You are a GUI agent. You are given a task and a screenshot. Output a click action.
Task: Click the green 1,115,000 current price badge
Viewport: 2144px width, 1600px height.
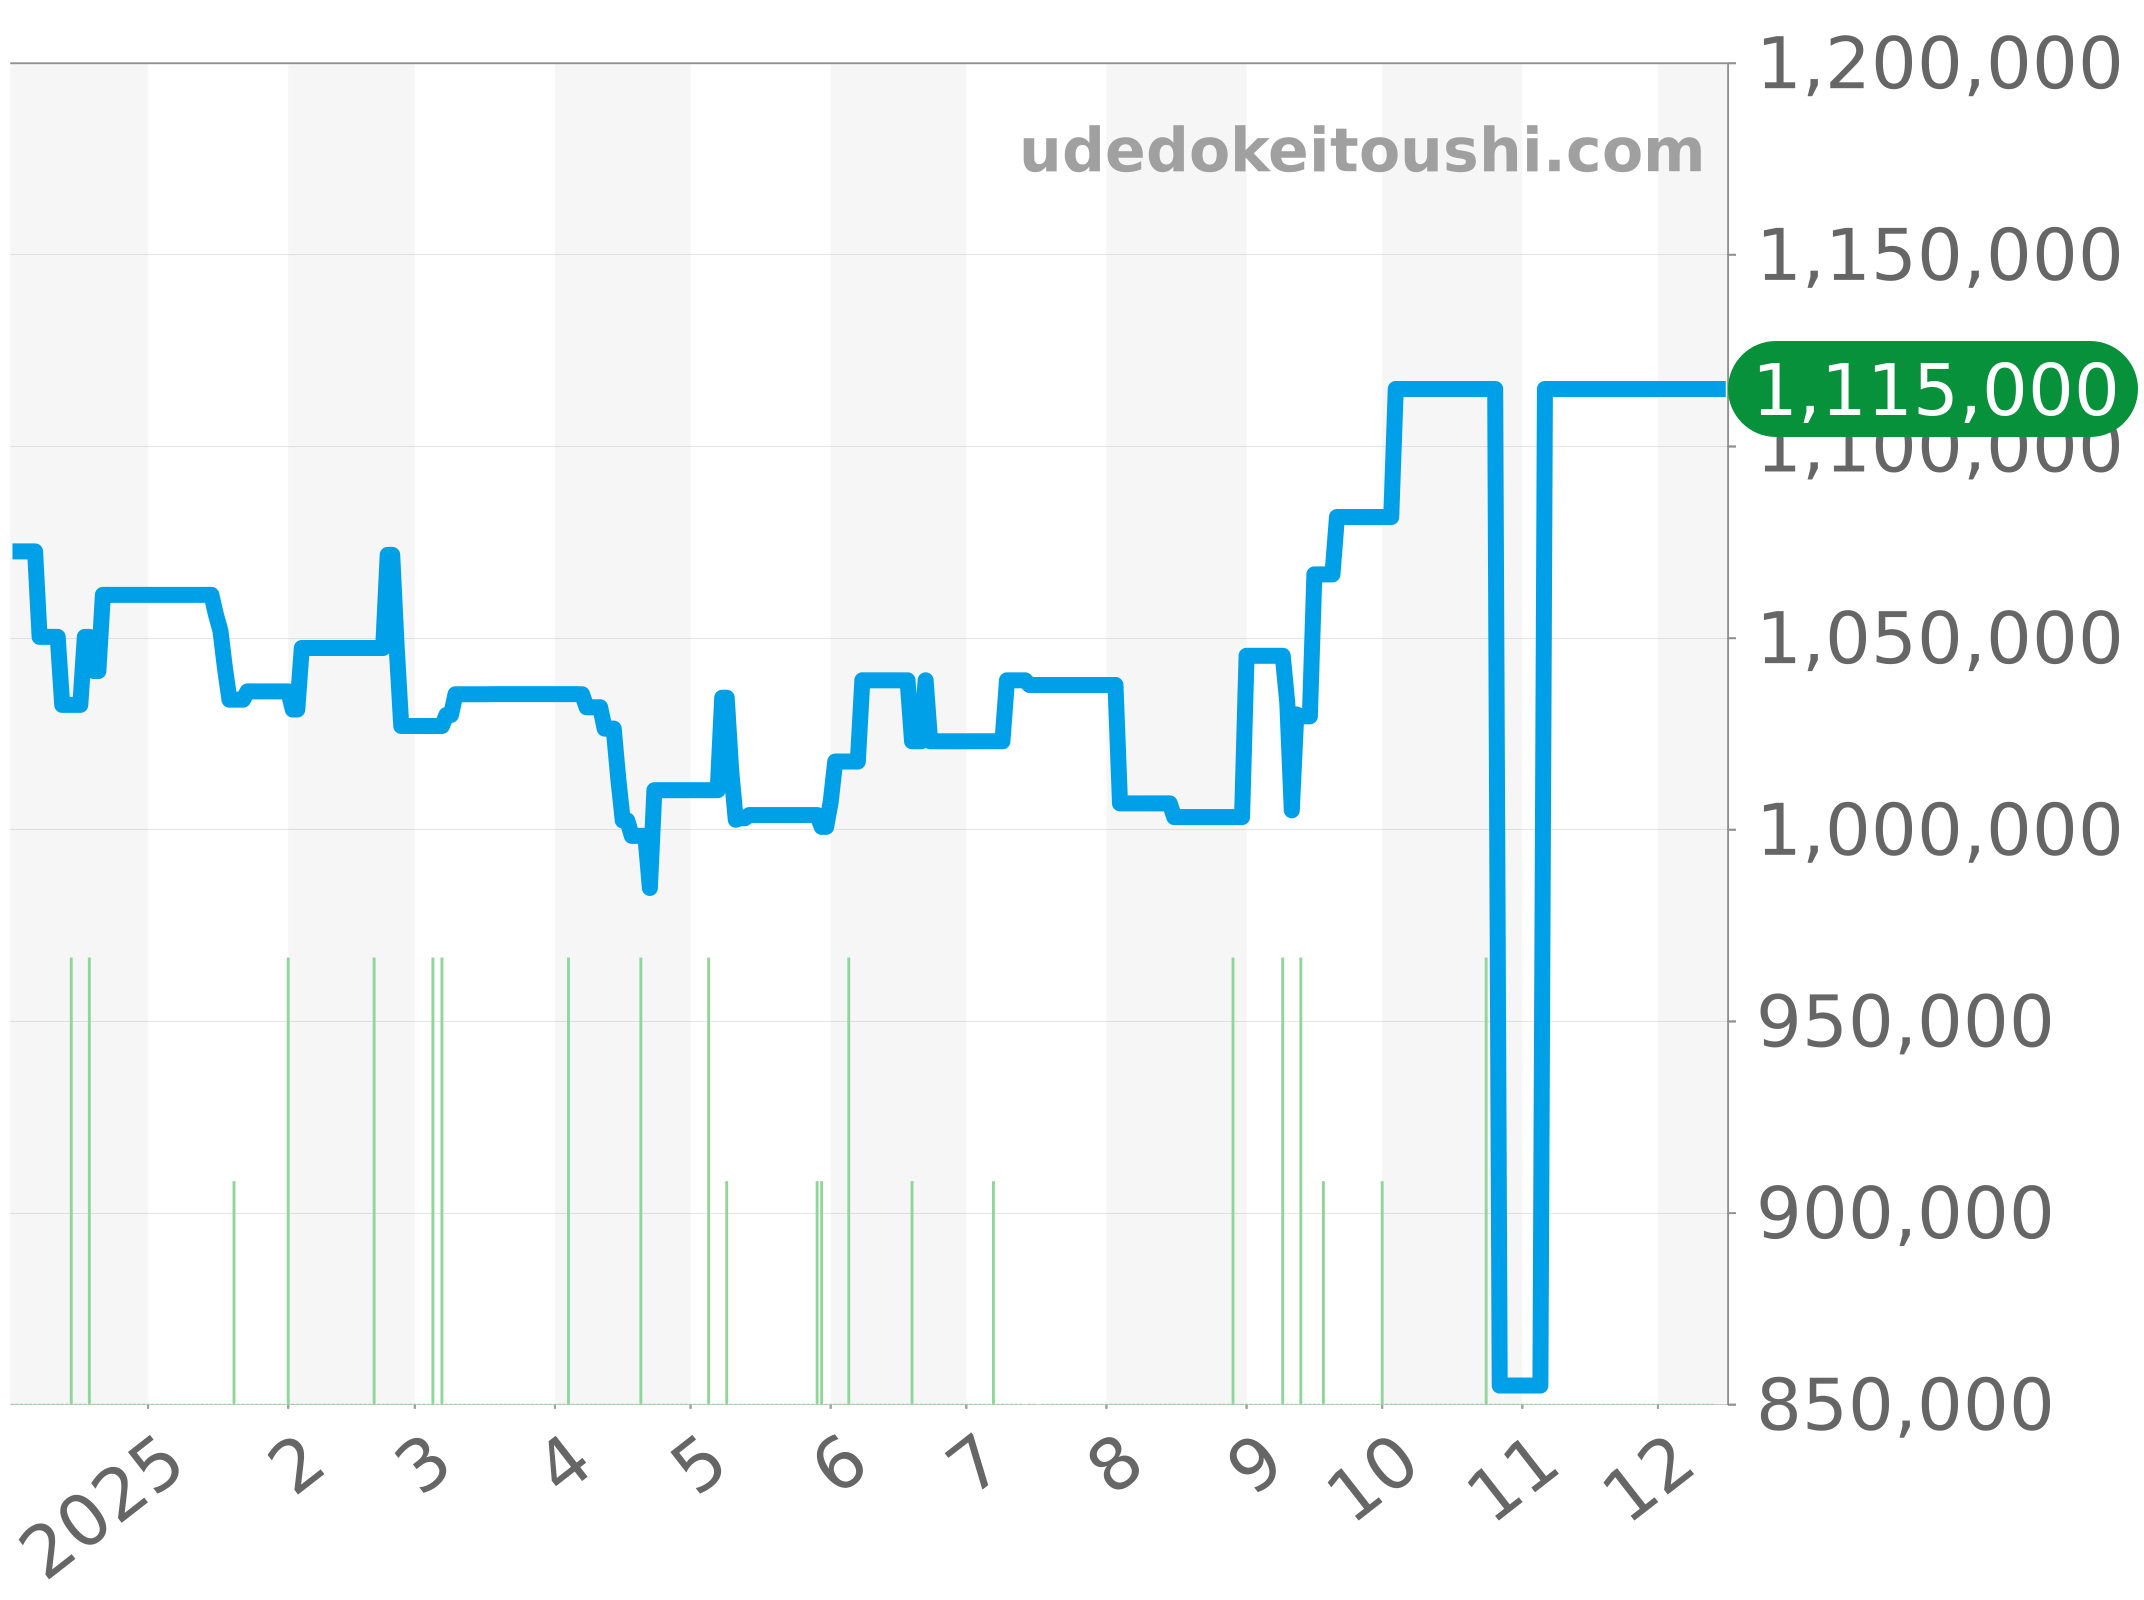[x=1932, y=390]
